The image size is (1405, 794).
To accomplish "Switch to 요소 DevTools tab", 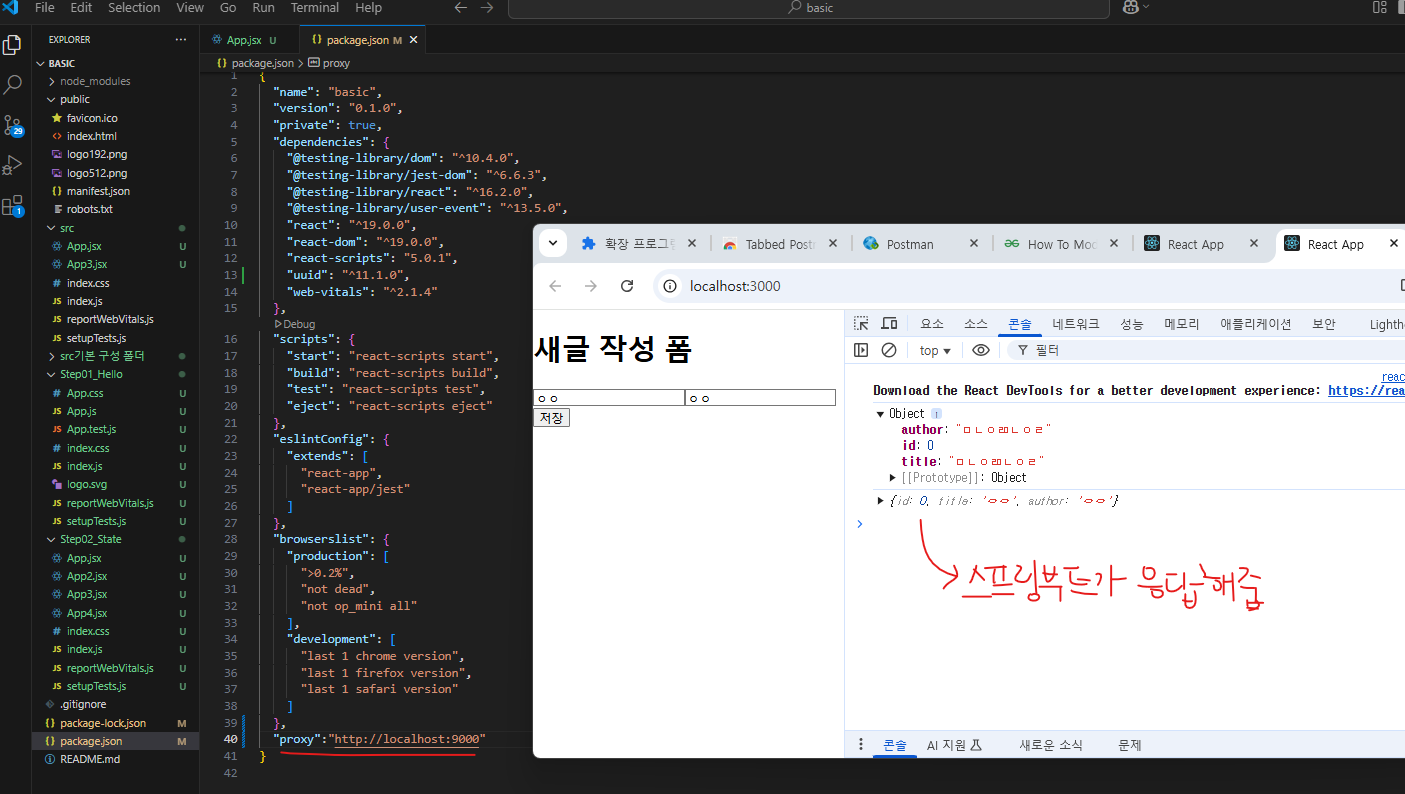I will click(932, 323).
